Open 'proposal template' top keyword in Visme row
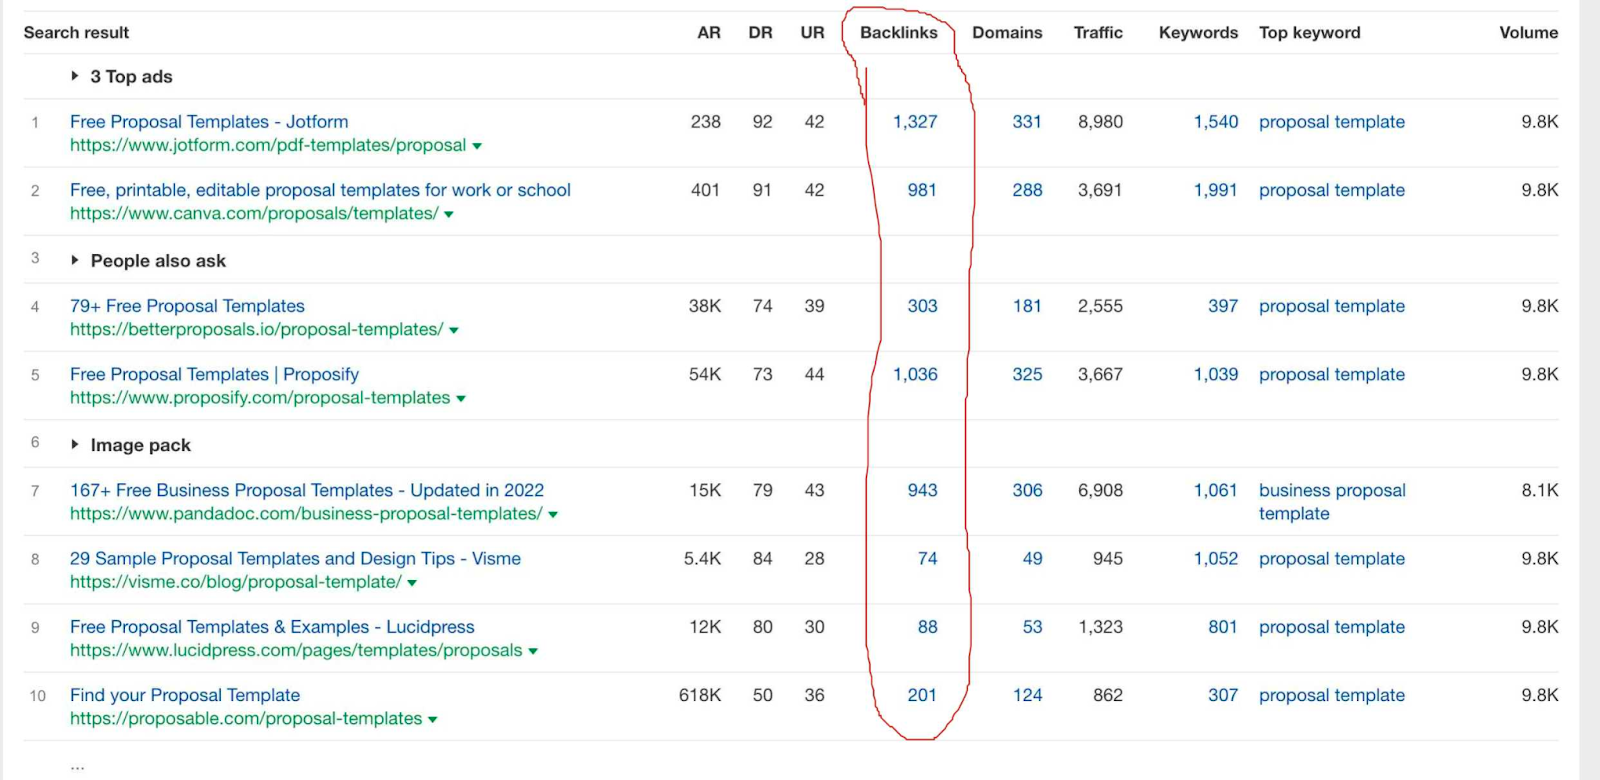The image size is (1600, 780). tap(1332, 558)
